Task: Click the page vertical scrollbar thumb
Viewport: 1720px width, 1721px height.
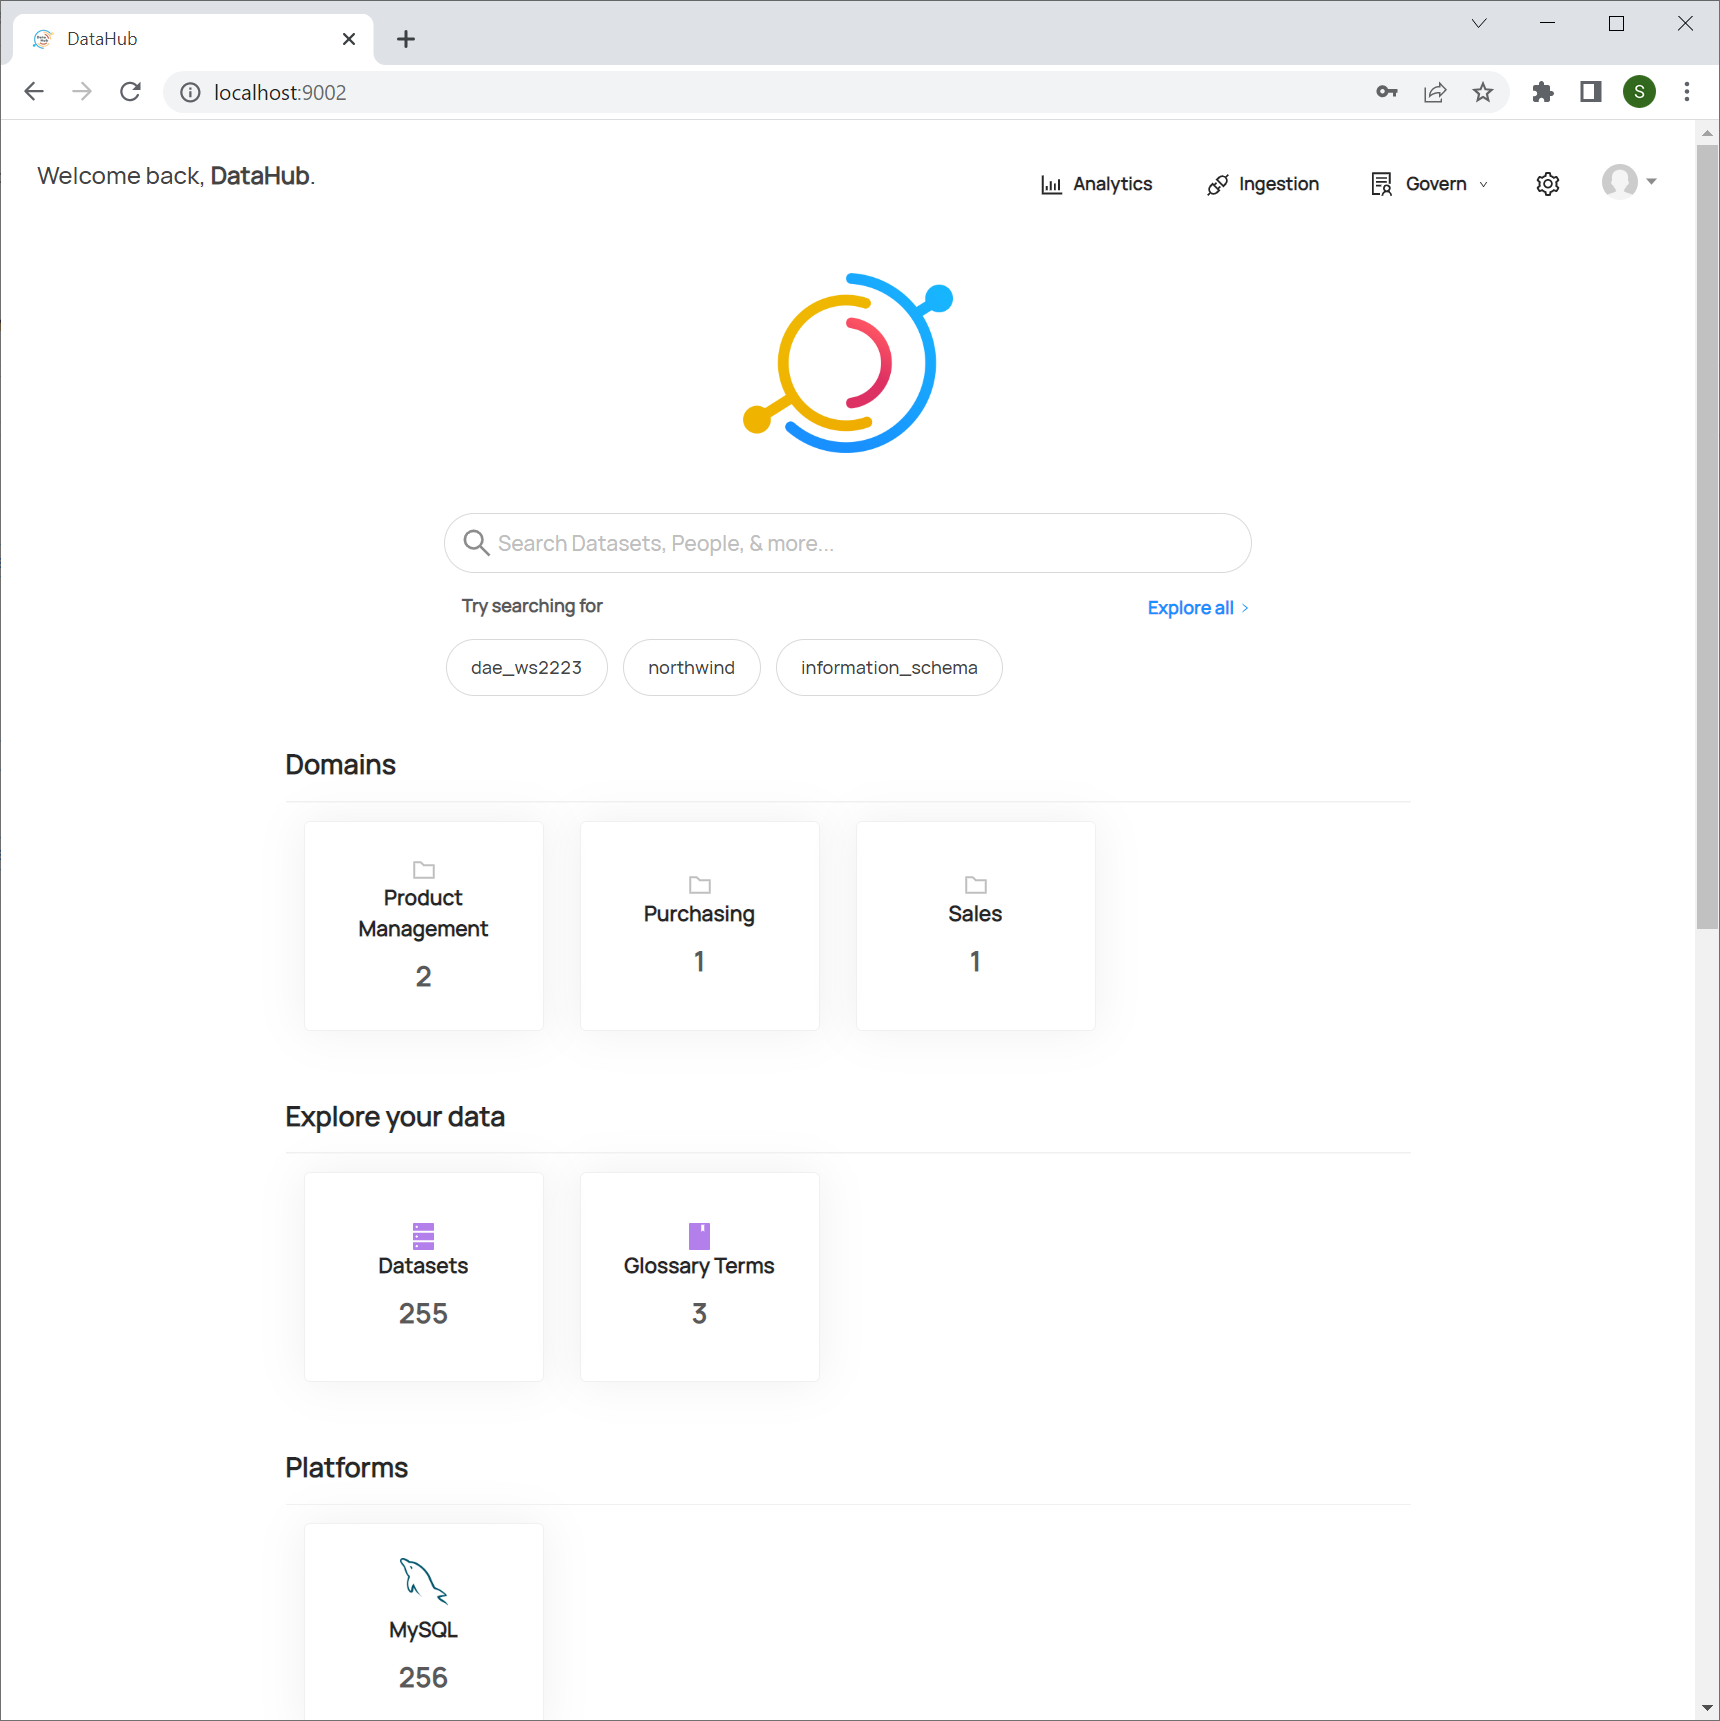Action: click(x=1707, y=536)
